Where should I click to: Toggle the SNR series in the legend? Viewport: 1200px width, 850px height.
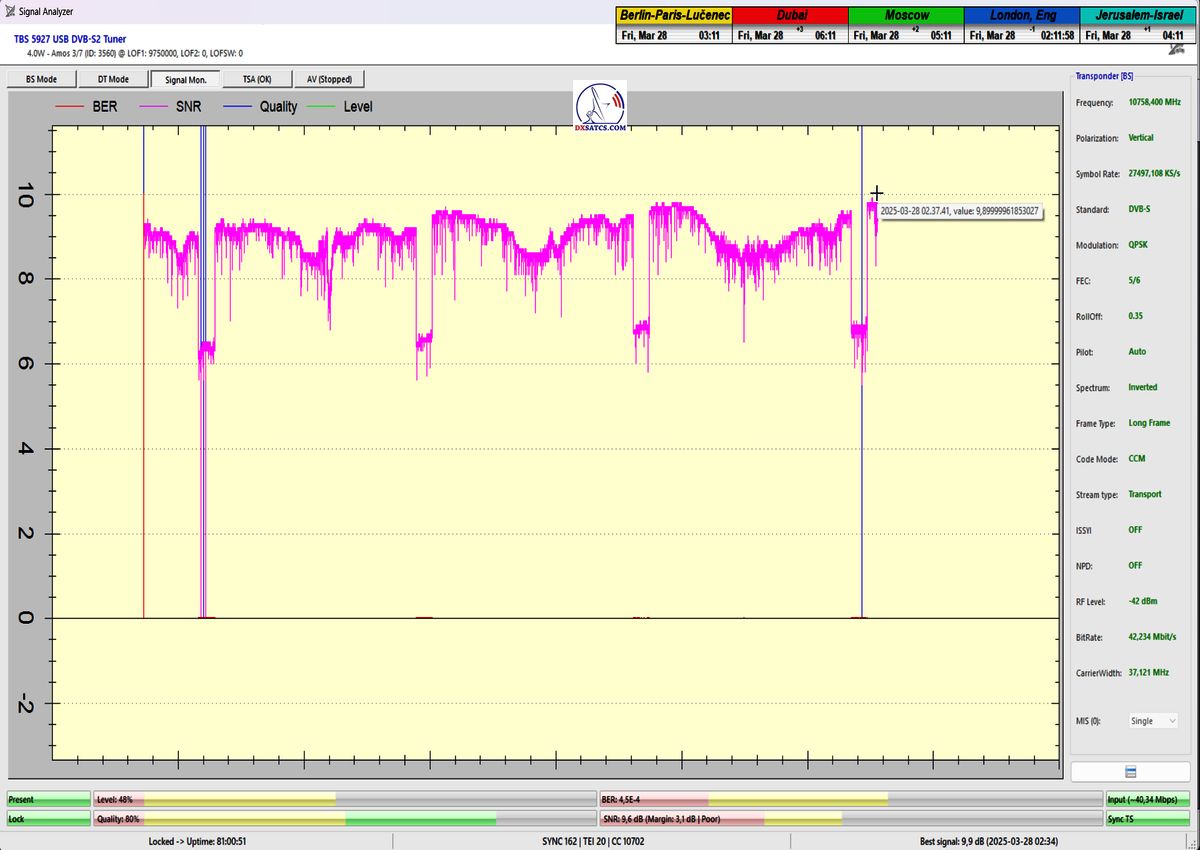pyautogui.click(x=170, y=106)
